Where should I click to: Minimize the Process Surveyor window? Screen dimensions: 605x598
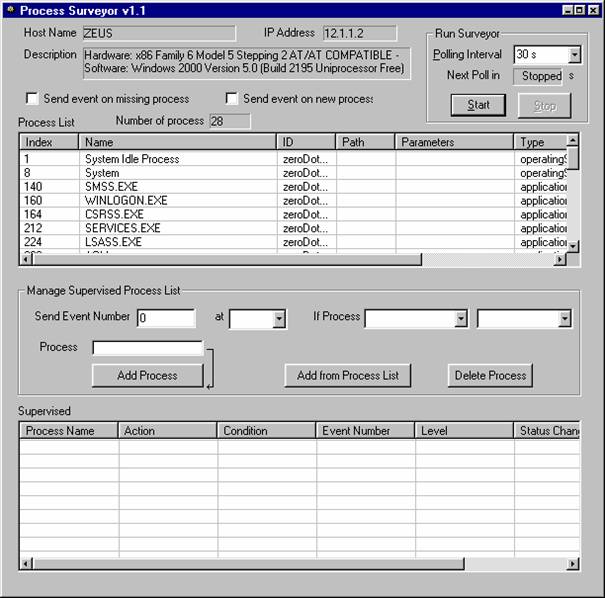568,10
